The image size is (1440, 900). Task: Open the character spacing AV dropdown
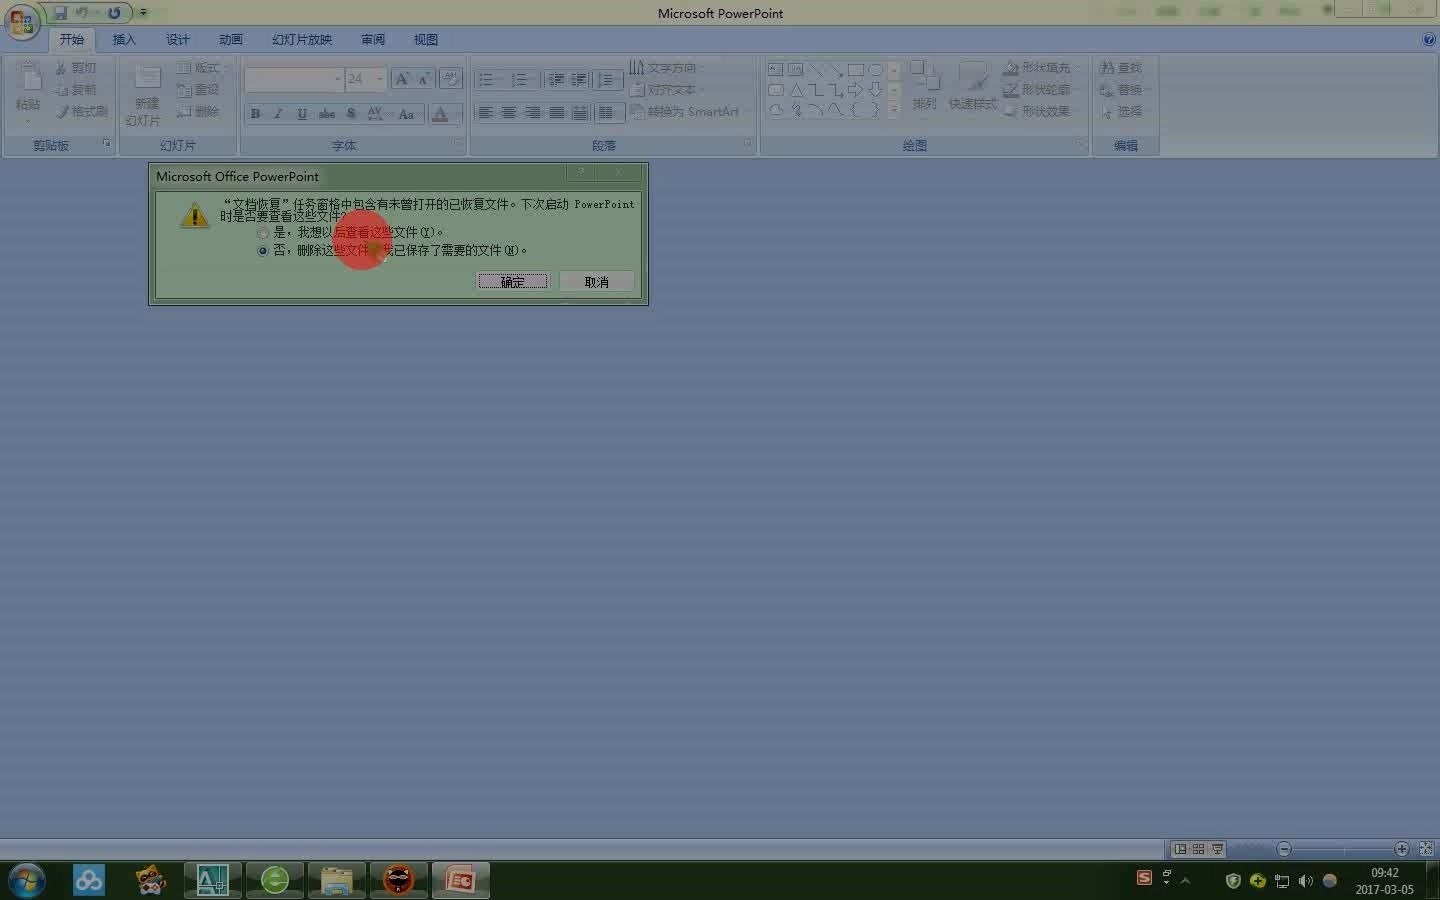pos(376,114)
